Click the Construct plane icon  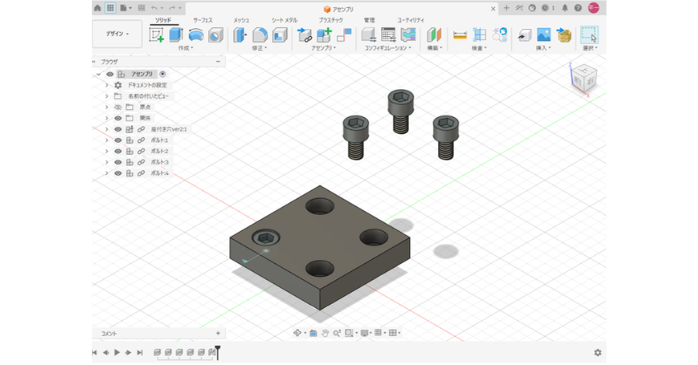tap(434, 35)
